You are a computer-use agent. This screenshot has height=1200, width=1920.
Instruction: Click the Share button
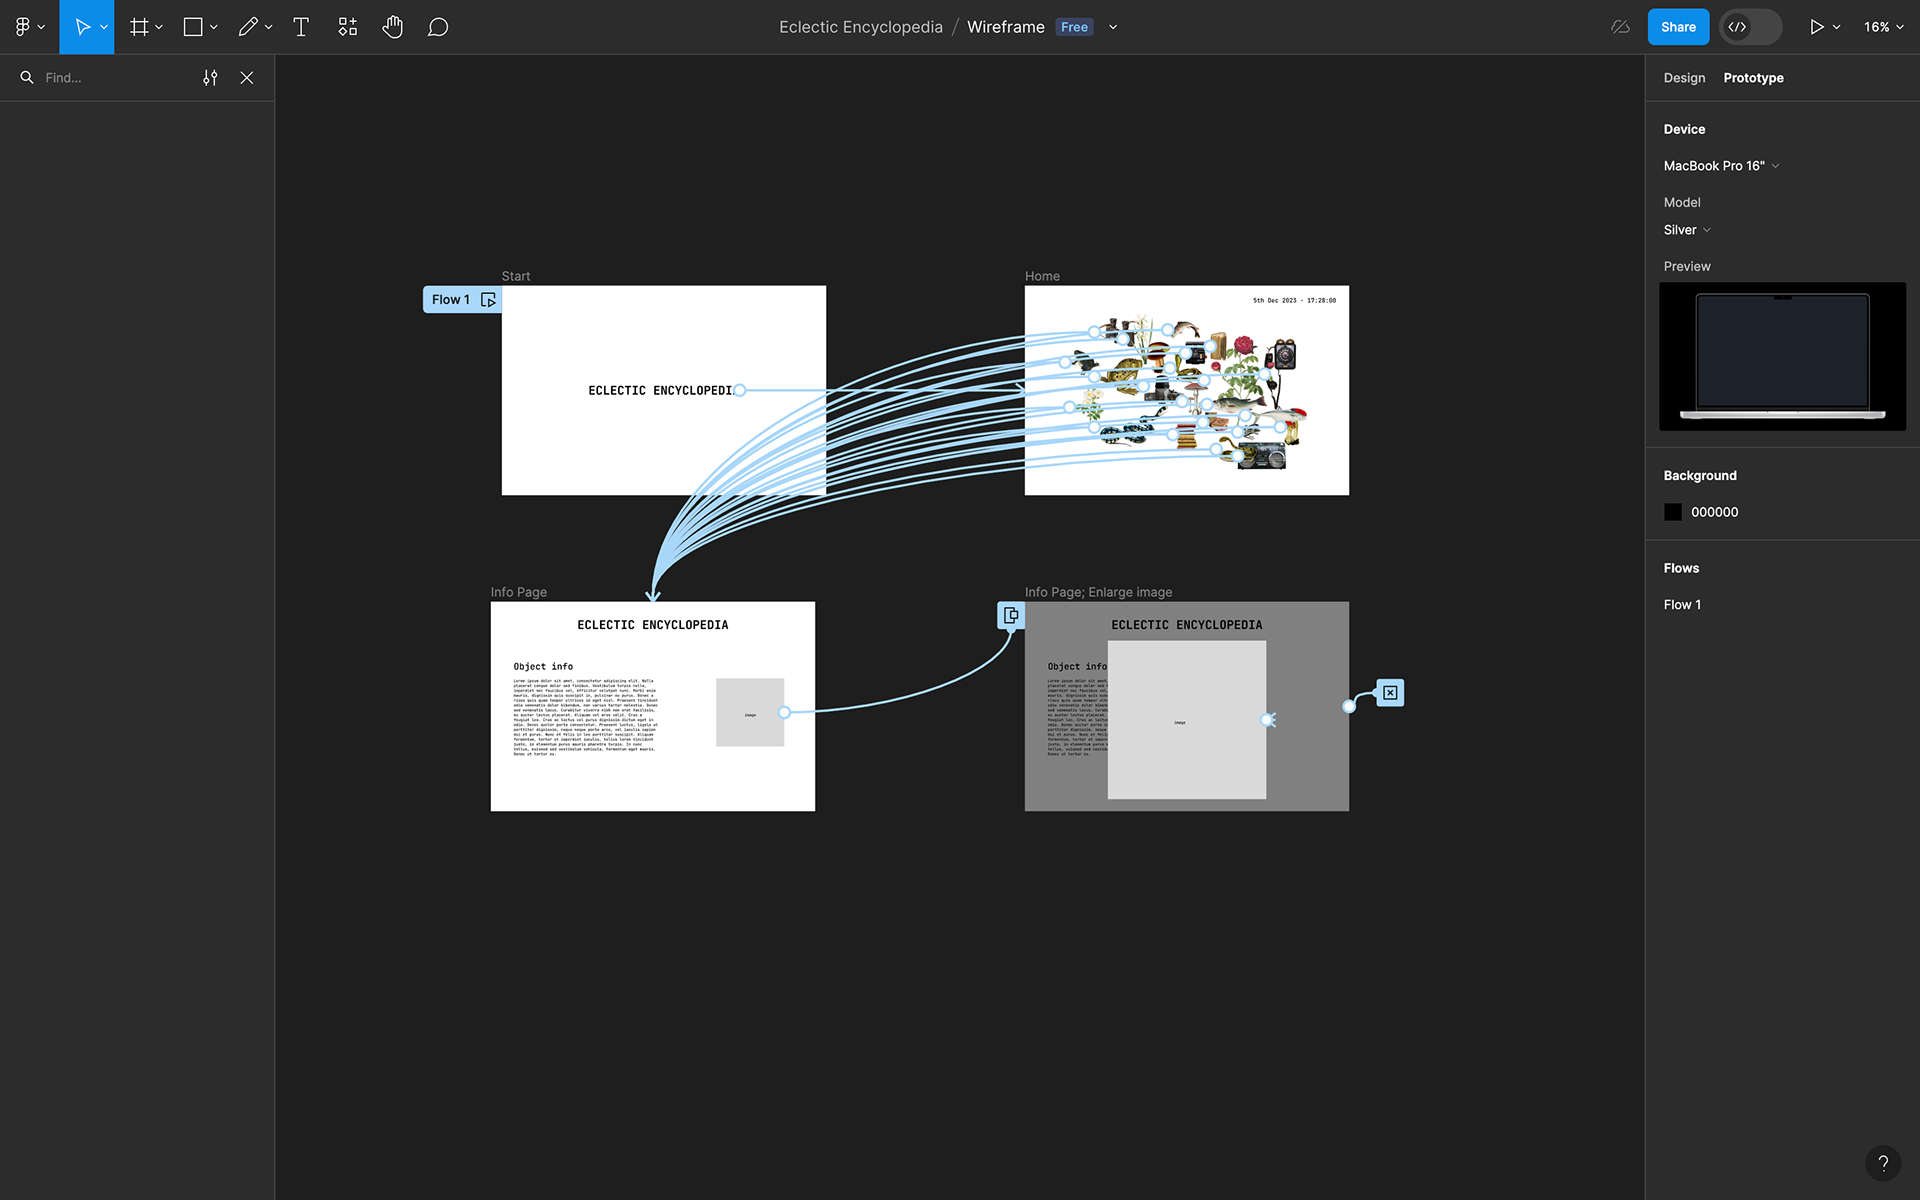tap(1678, 27)
